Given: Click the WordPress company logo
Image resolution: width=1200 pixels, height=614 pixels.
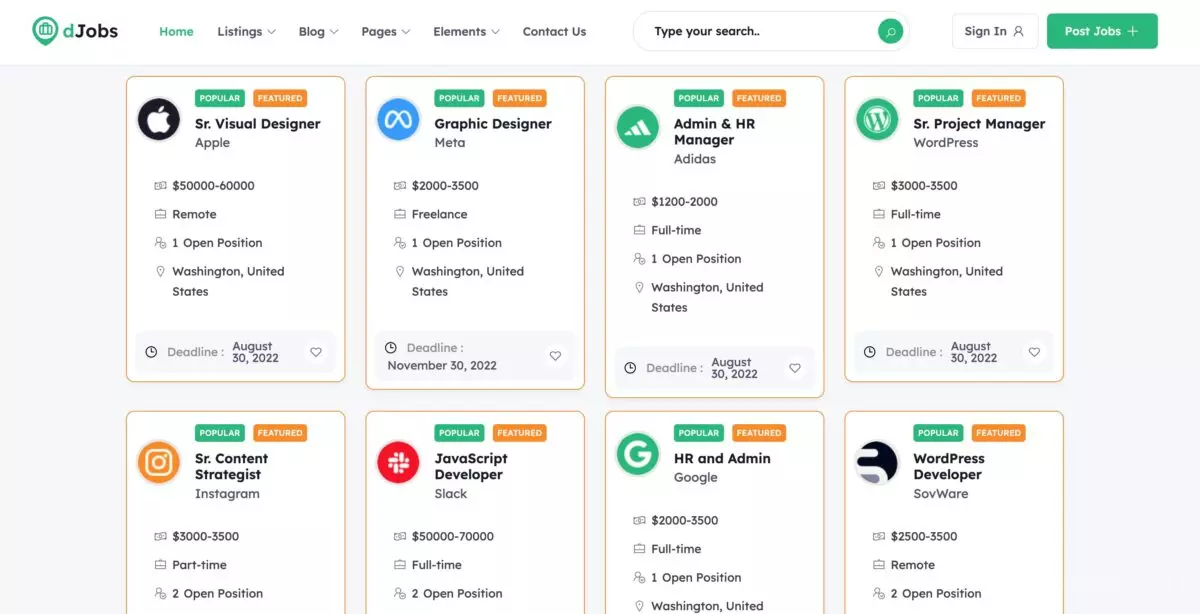Looking at the screenshot, I should point(877,120).
